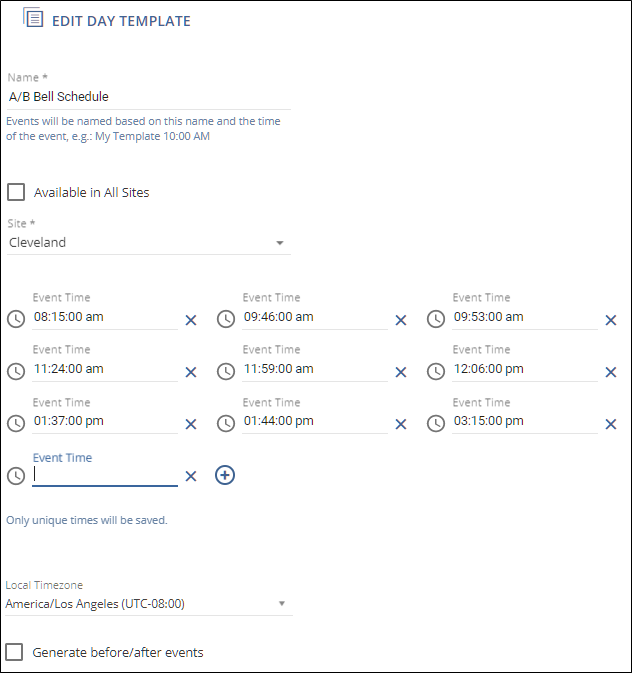Open clock picker for 11:24:00 am
Screen dimensions: 632x673
[16, 371]
